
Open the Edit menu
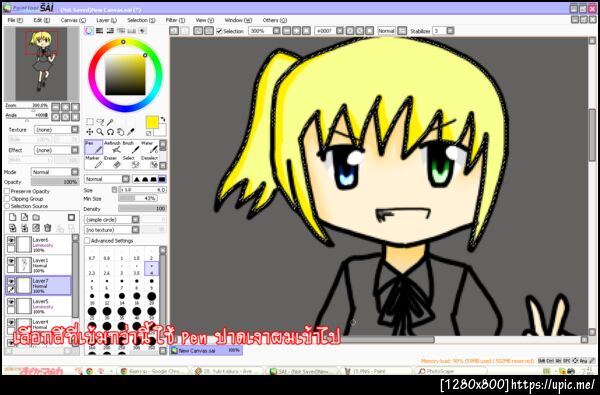click(42, 20)
